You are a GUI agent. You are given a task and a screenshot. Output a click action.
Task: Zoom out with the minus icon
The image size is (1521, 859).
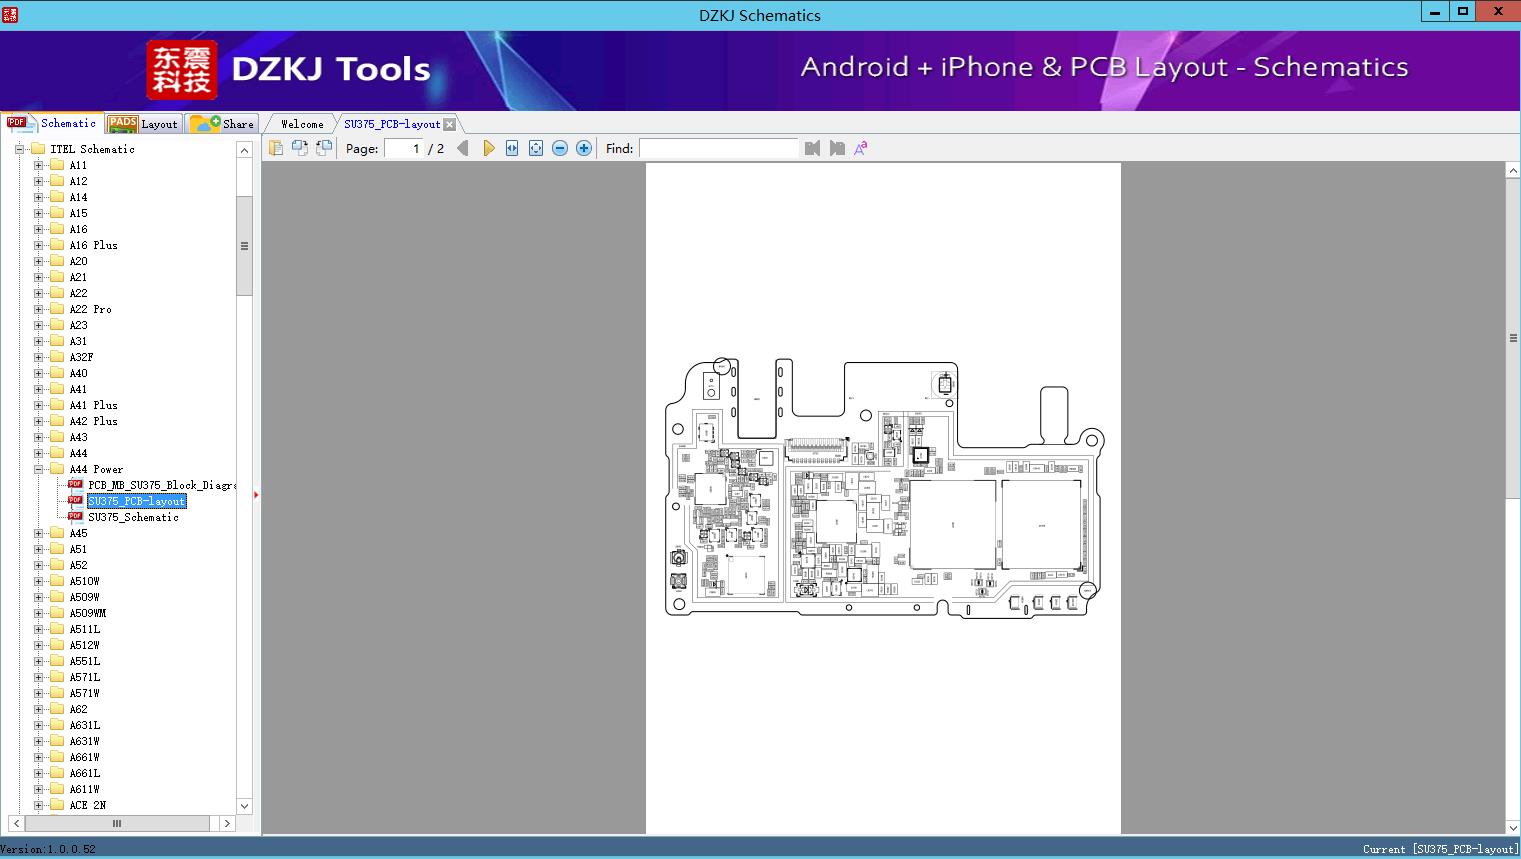tap(560, 148)
